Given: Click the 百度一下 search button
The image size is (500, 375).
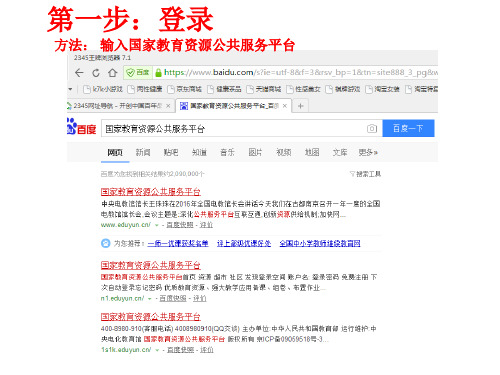Looking at the screenshot, I should click(x=408, y=128).
